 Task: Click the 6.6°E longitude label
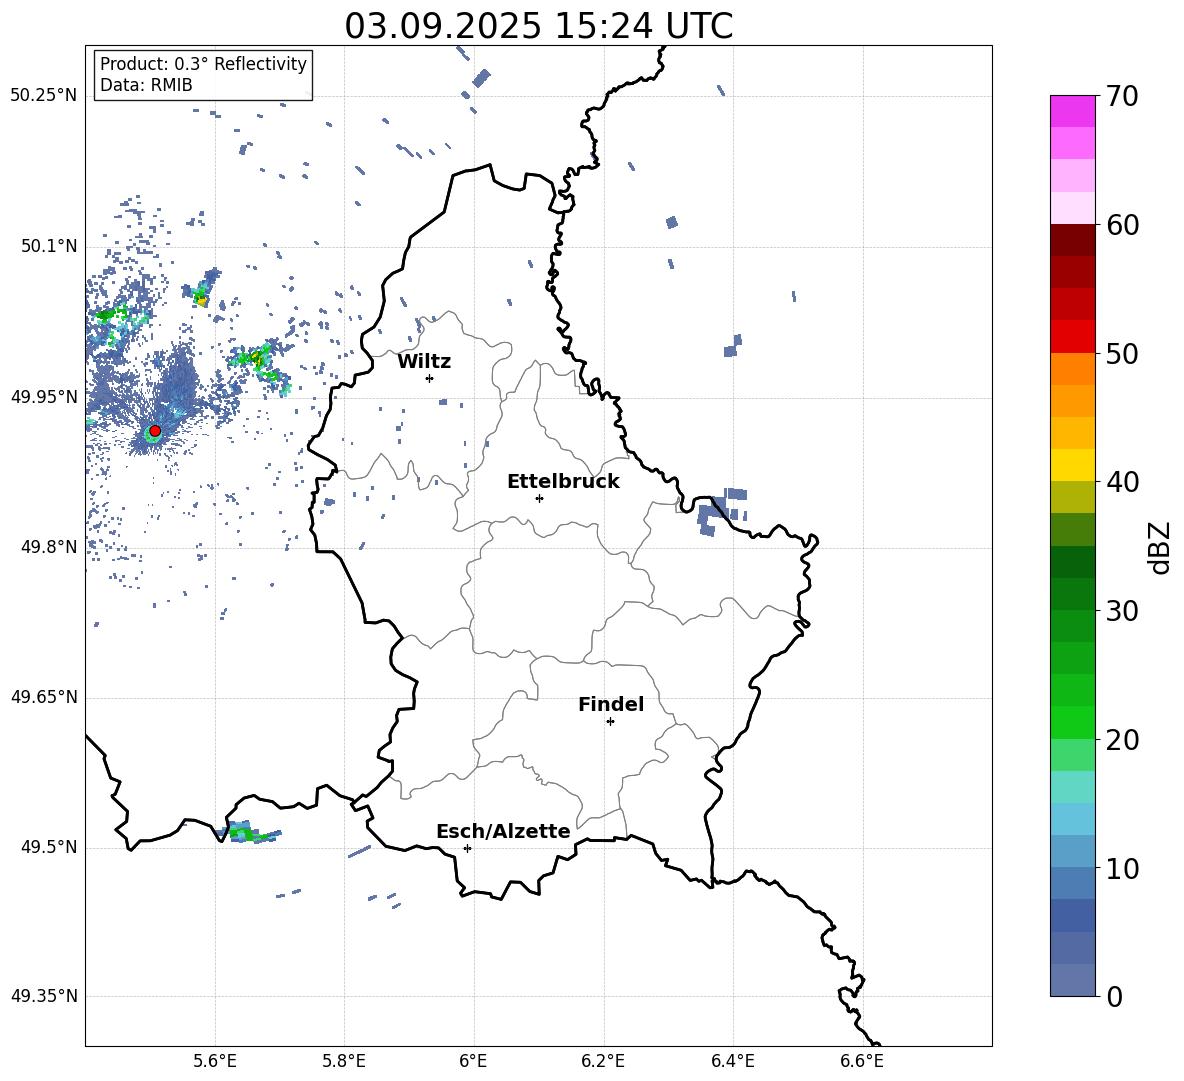coord(862,1061)
